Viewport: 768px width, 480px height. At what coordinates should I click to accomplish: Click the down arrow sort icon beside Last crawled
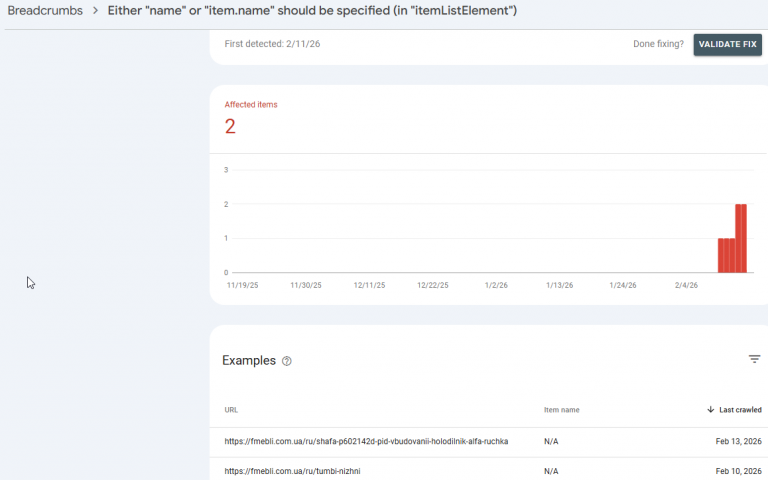pyautogui.click(x=710, y=409)
